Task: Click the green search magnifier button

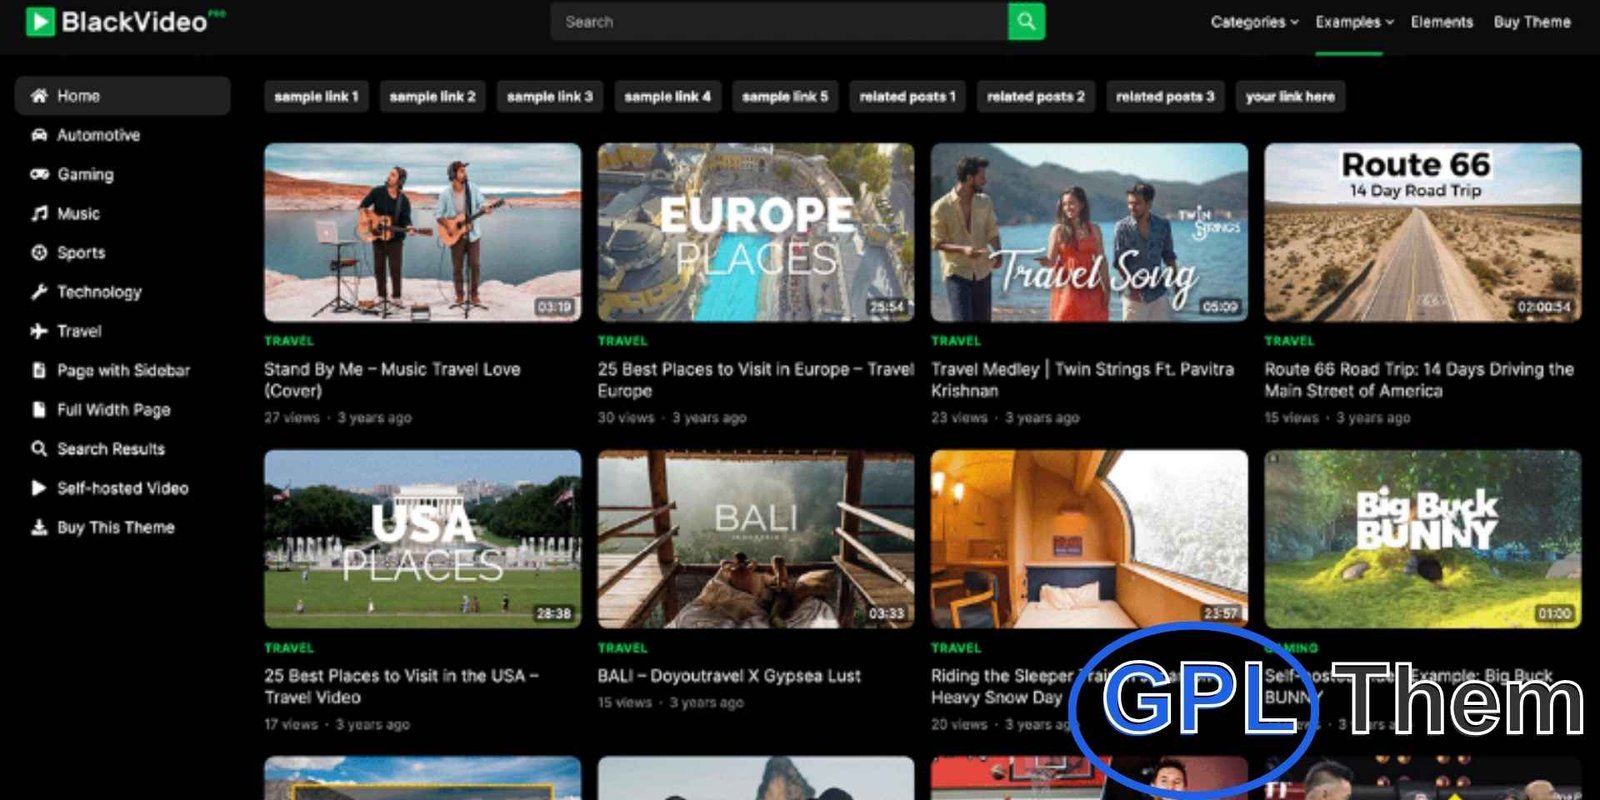Action: point(1026,22)
